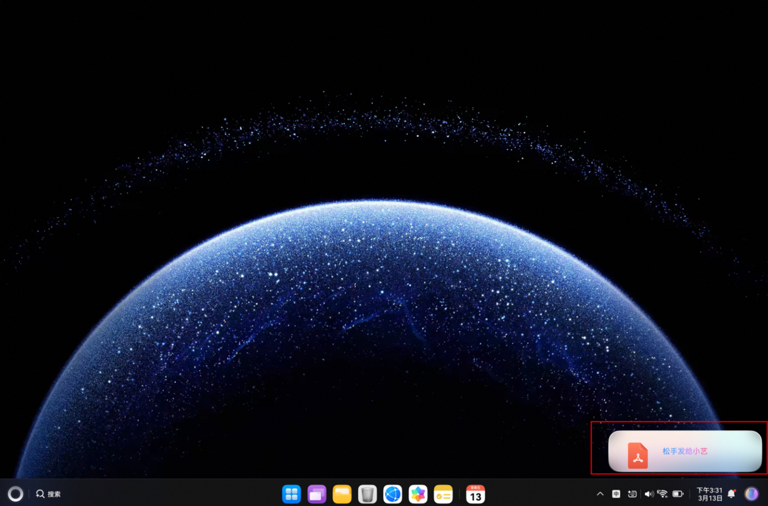Click the battery status icon
The height and width of the screenshot is (506, 768).
click(678, 494)
